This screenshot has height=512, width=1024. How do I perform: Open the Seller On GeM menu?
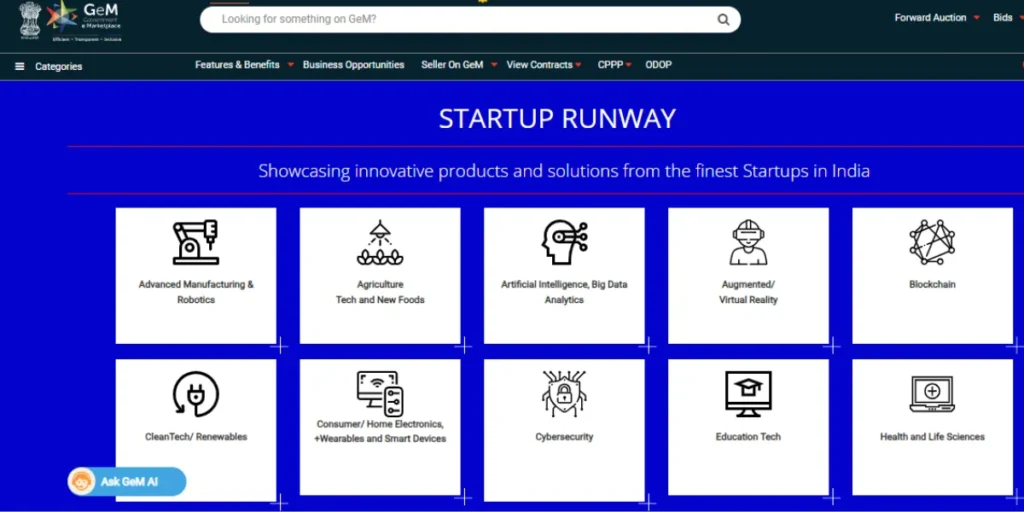pyautogui.click(x=452, y=65)
